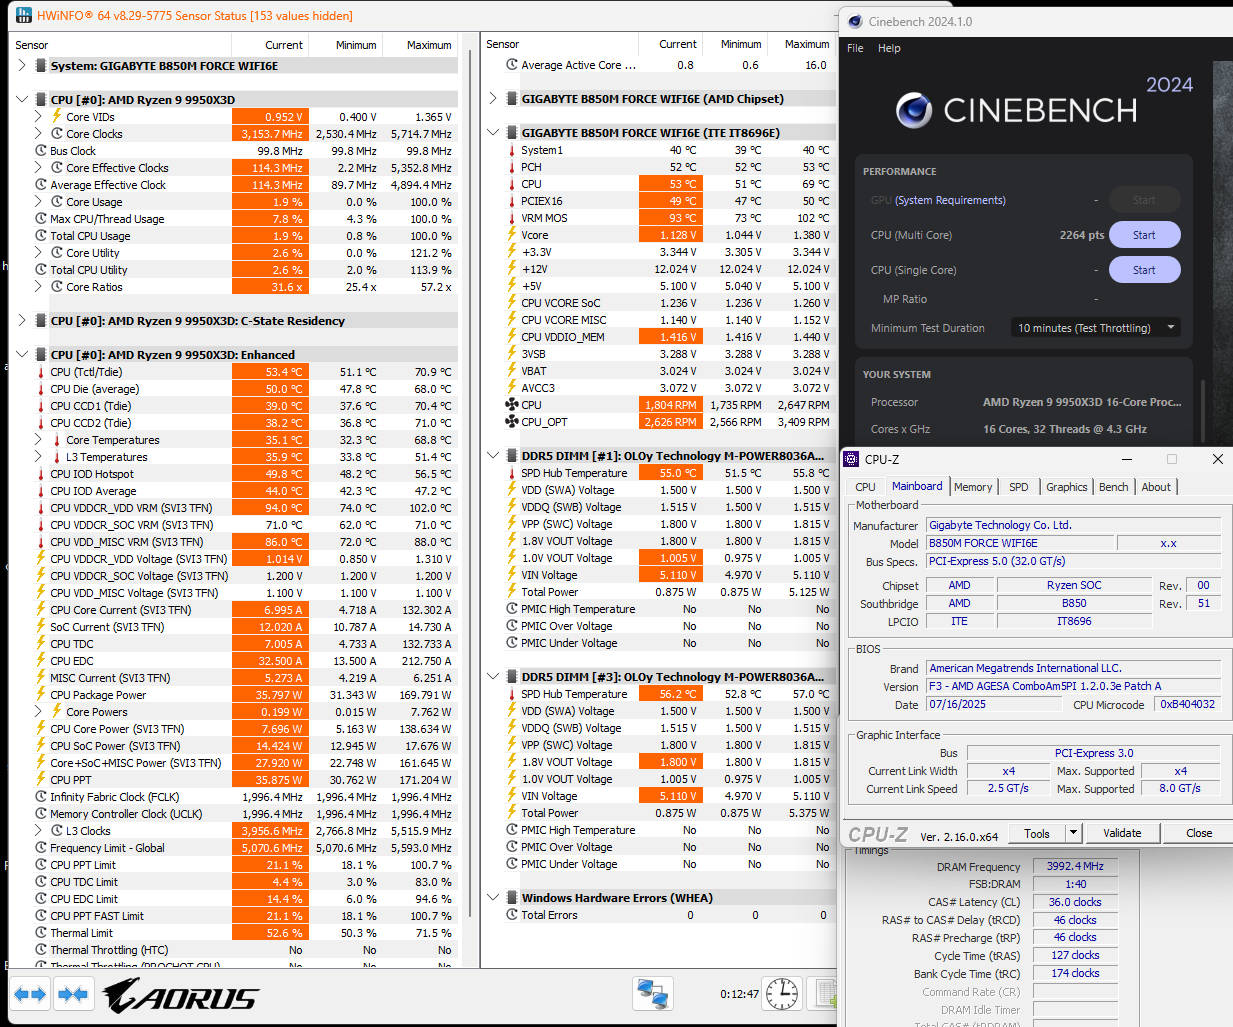Click the circle icon in the Total Errors row
This screenshot has width=1233, height=1027.
click(512, 915)
